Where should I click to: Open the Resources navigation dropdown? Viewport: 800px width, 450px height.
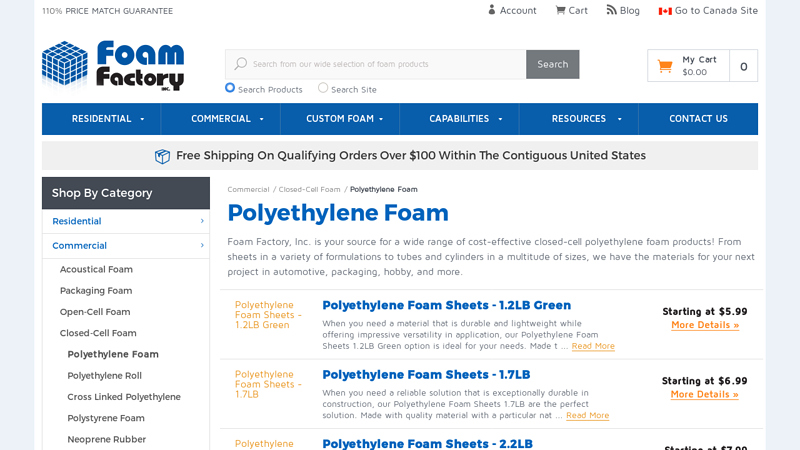(579, 119)
